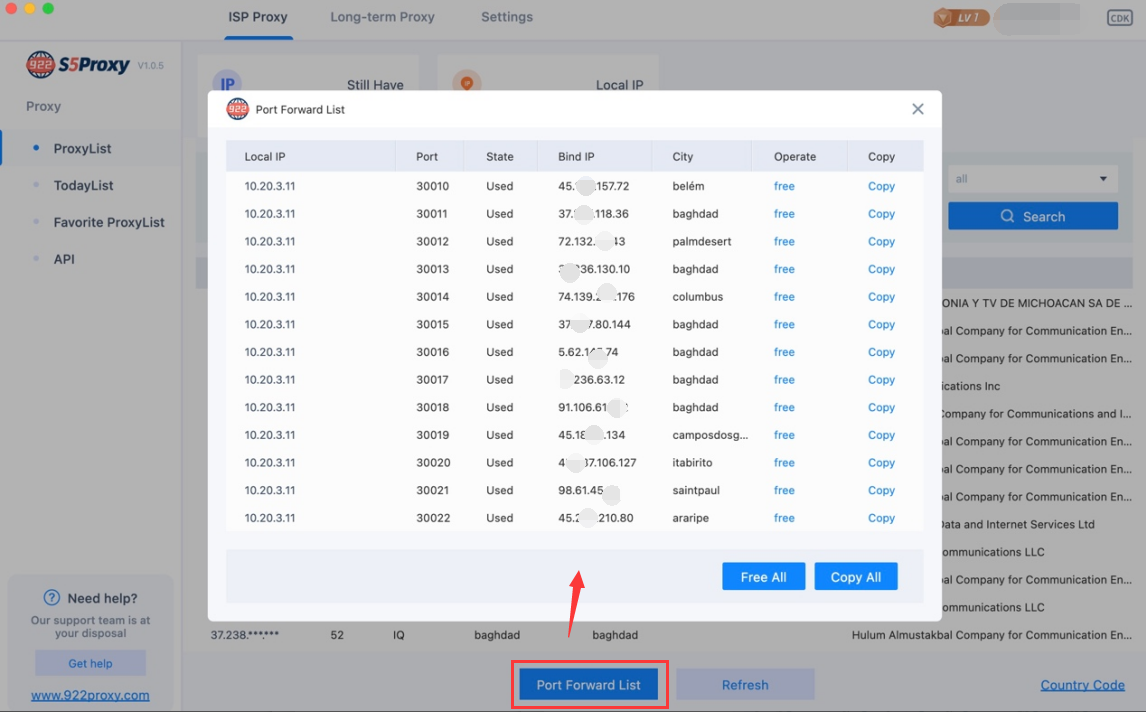This screenshot has width=1146, height=712.
Task: Click the Copy All button
Action: pyautogui.click(x=856, y=577)
